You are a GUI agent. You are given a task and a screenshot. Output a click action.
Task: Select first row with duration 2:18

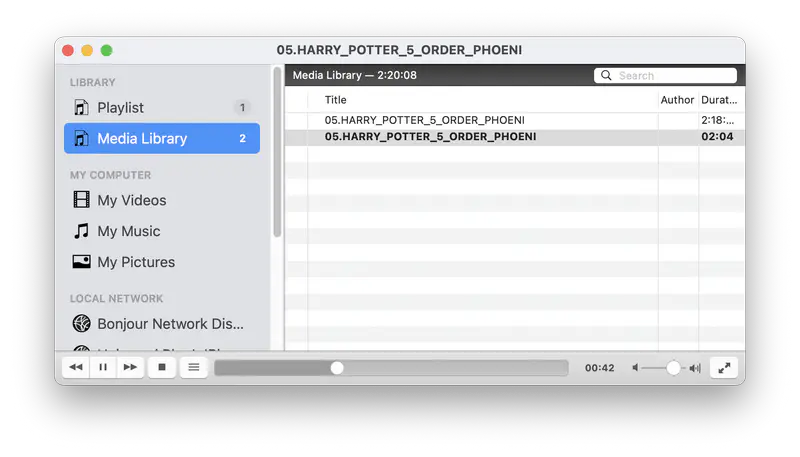coord(514,120)
